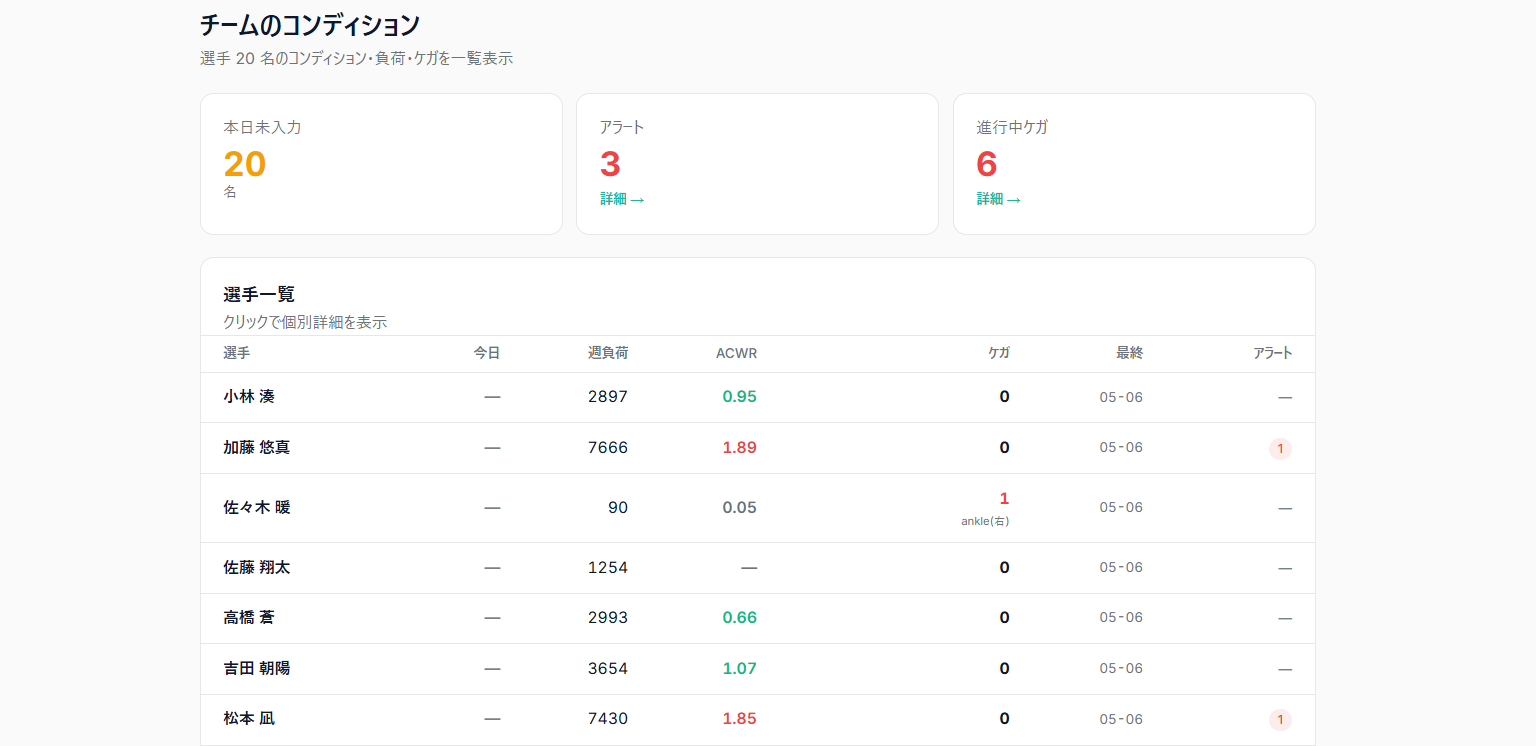Click the 最終 column header
Image resolution: width=1536 pixels, height=746 pixels.
coord(1129,353)
